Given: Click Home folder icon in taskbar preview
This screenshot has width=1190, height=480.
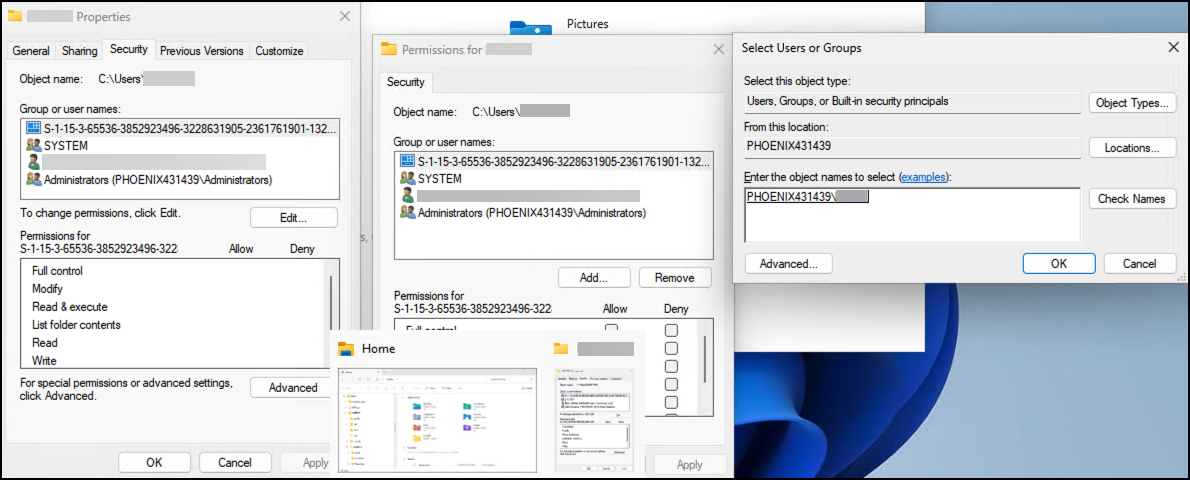Looking at the screenshot, I should 346,349.
